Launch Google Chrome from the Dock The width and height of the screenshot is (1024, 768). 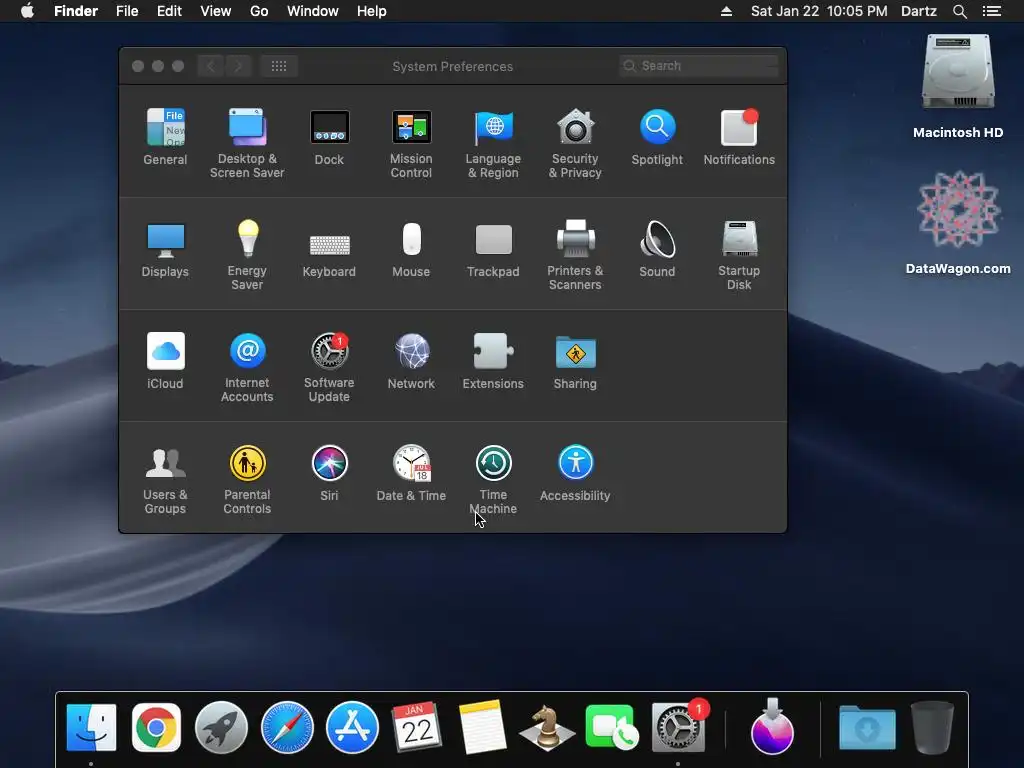click(156, 727)
